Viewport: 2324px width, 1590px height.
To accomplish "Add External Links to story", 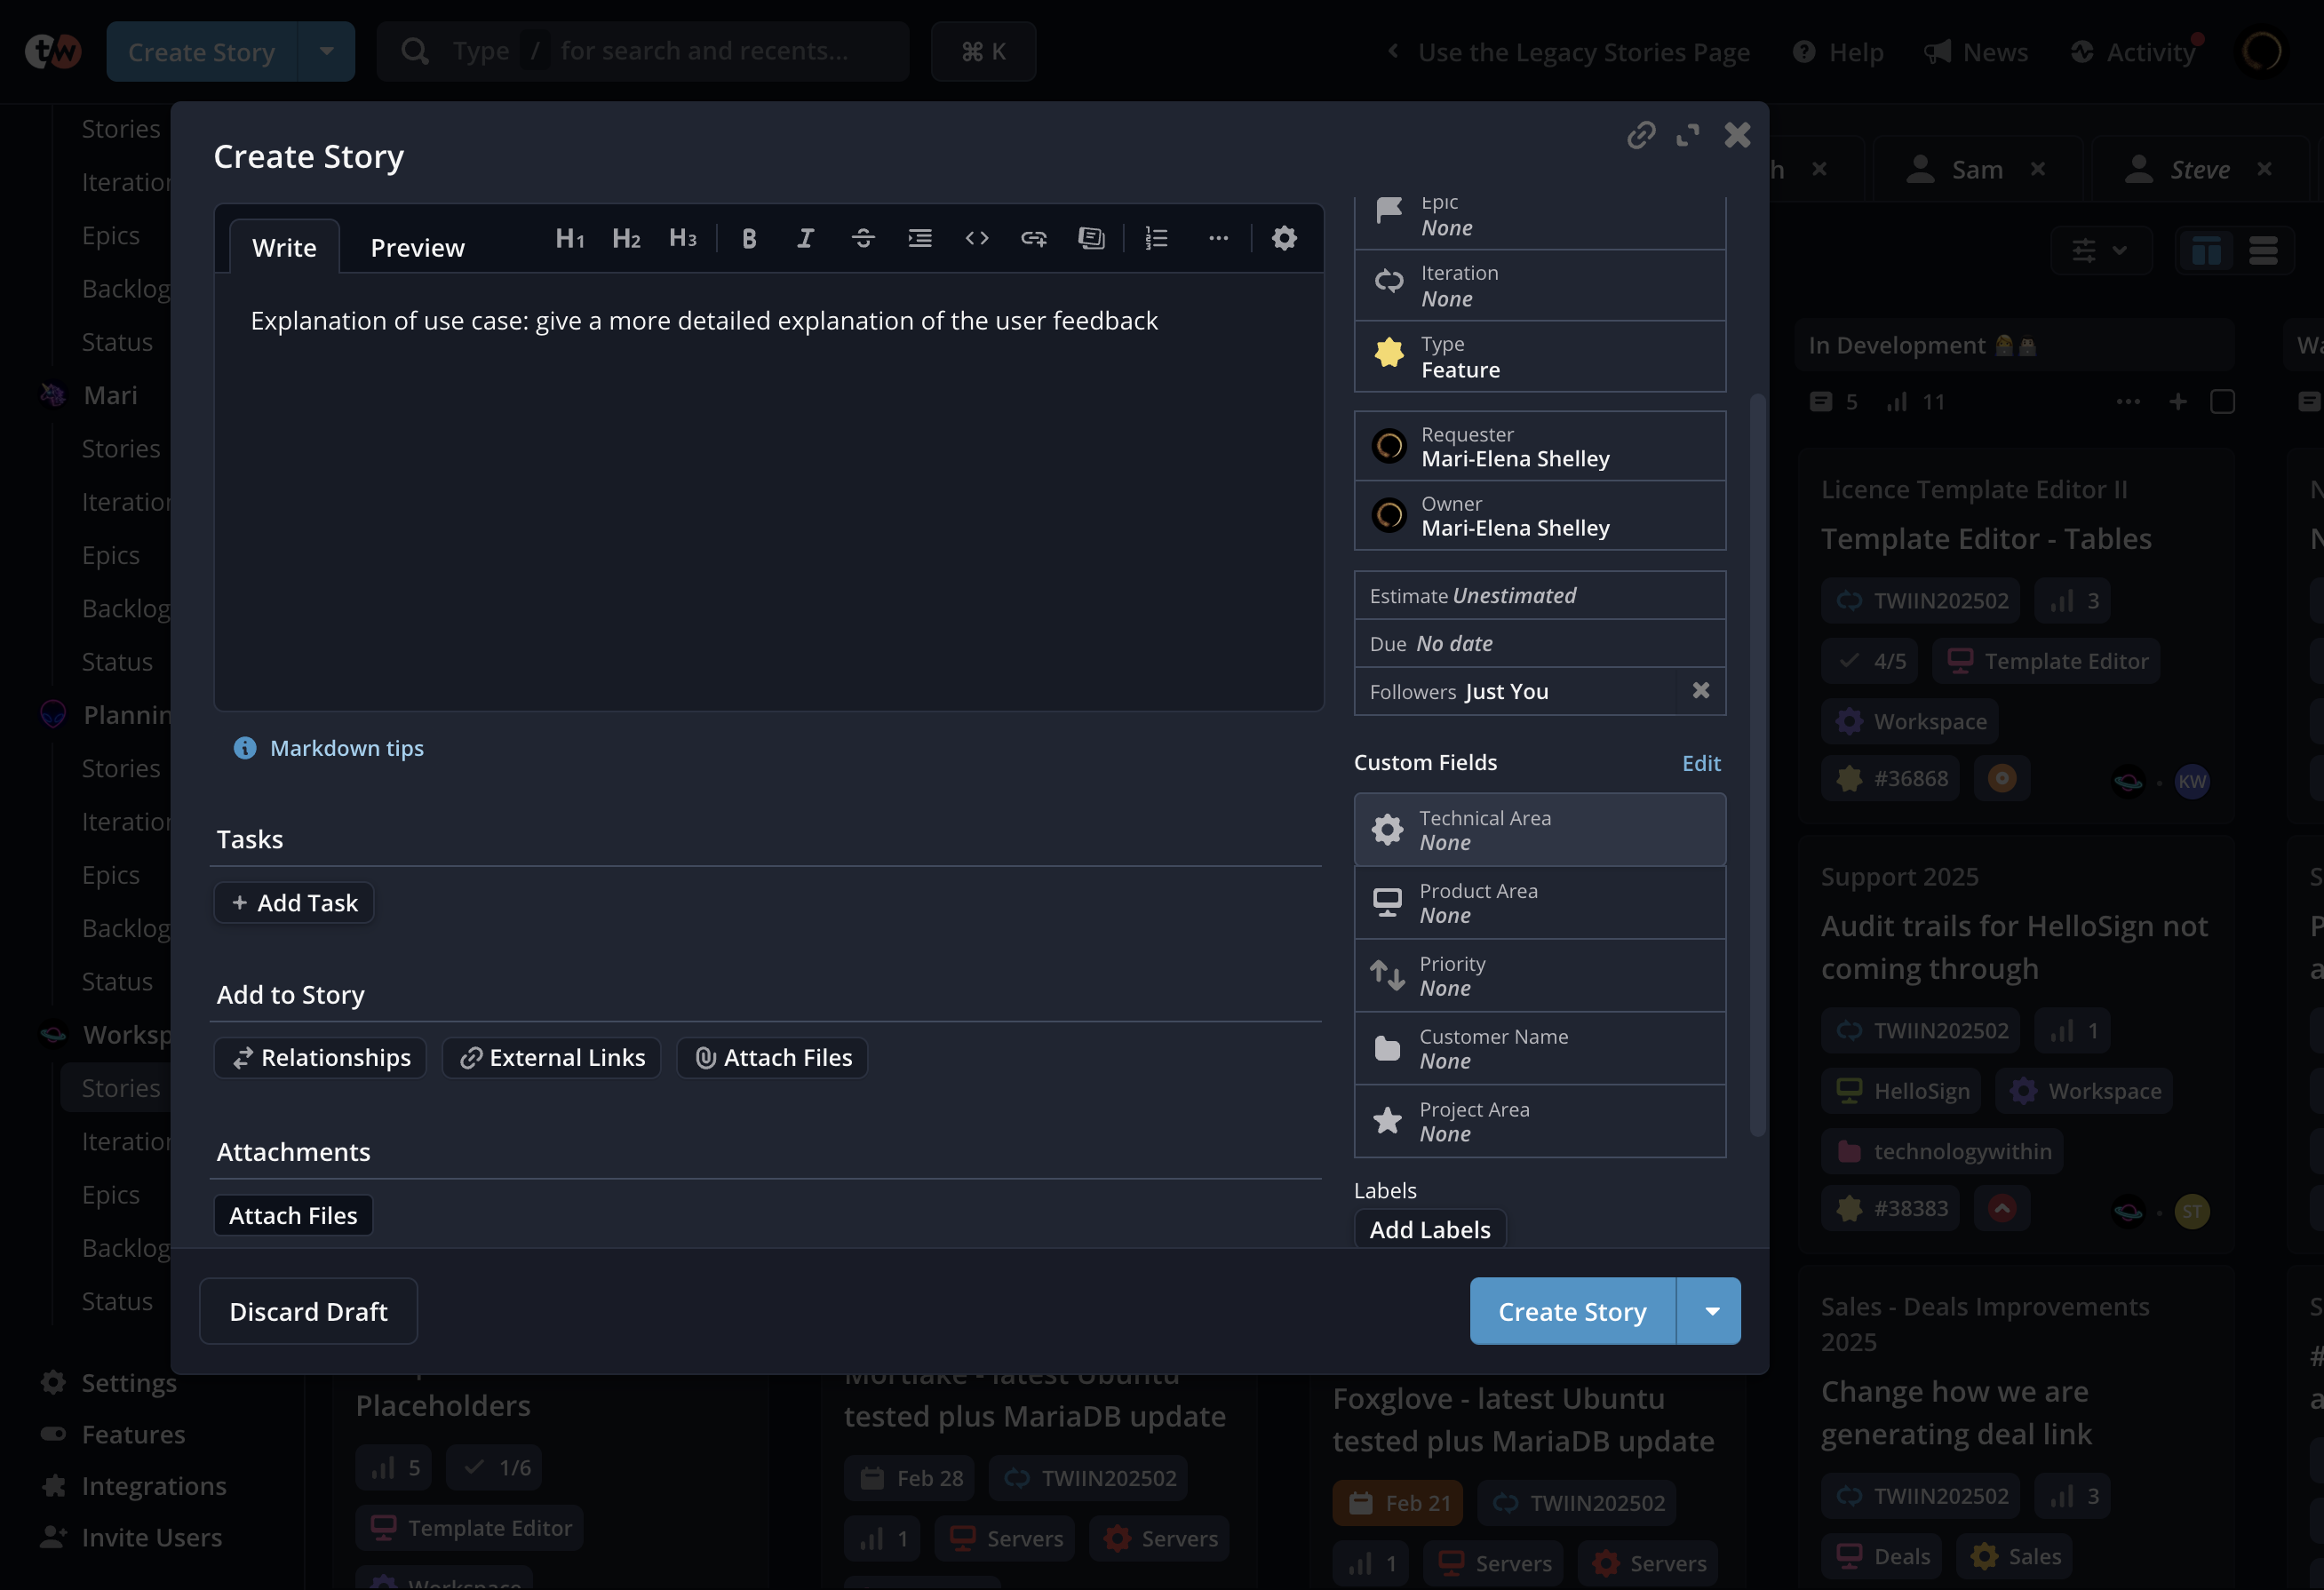I will (x=551, y=1058).
